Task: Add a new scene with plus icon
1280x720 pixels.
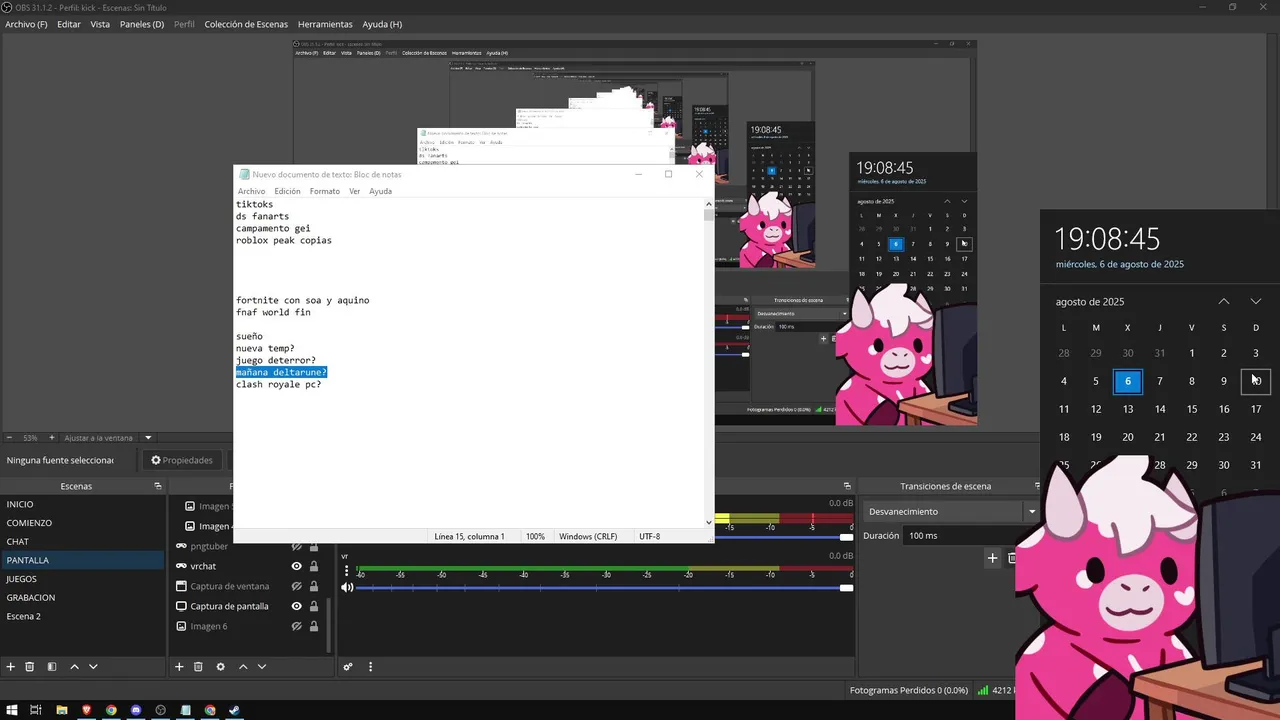Action: (11, 667)
